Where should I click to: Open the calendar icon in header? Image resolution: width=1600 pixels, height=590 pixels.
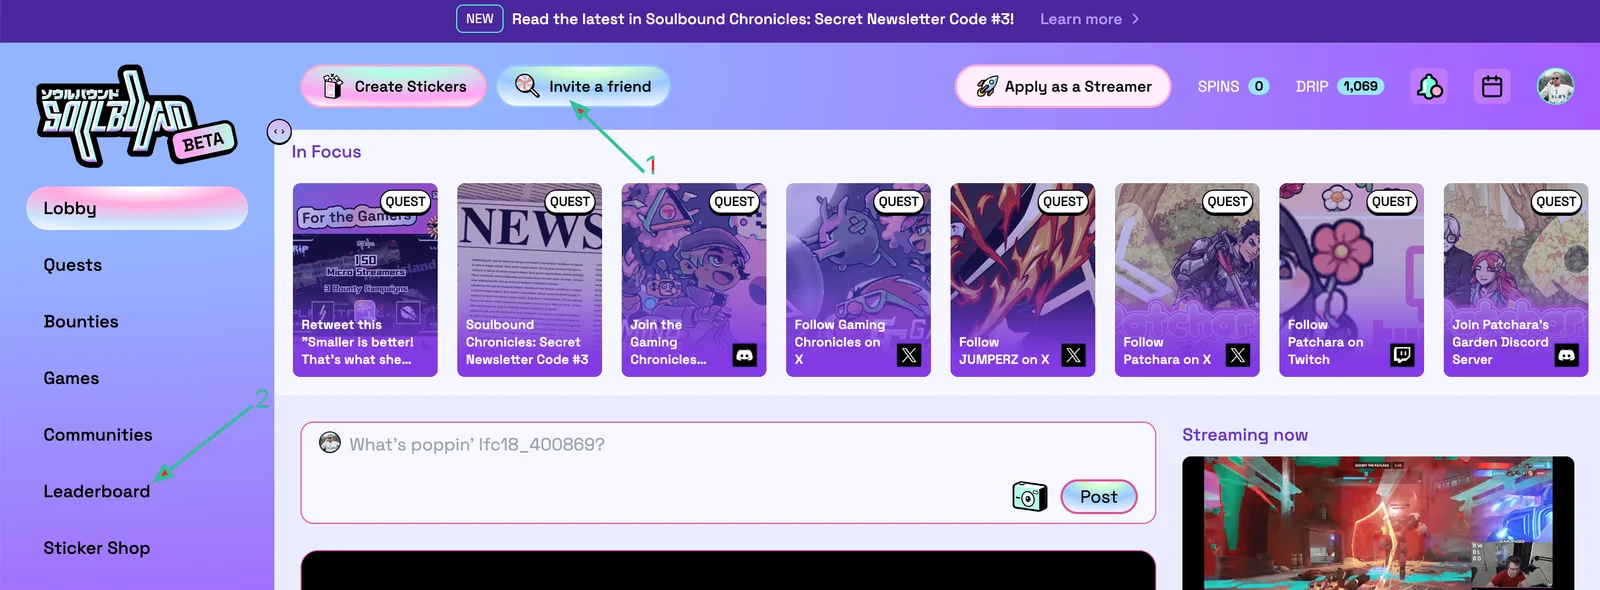1492,87
